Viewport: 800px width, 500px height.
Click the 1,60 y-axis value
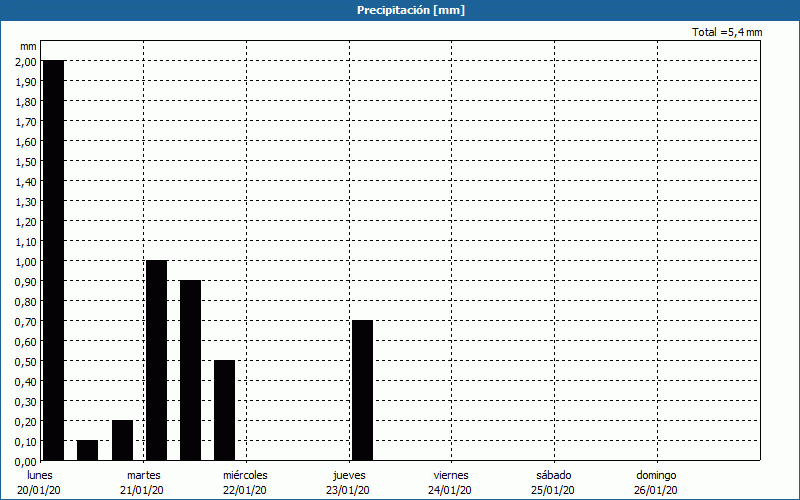pyautogui.click(x=26, y=141)
